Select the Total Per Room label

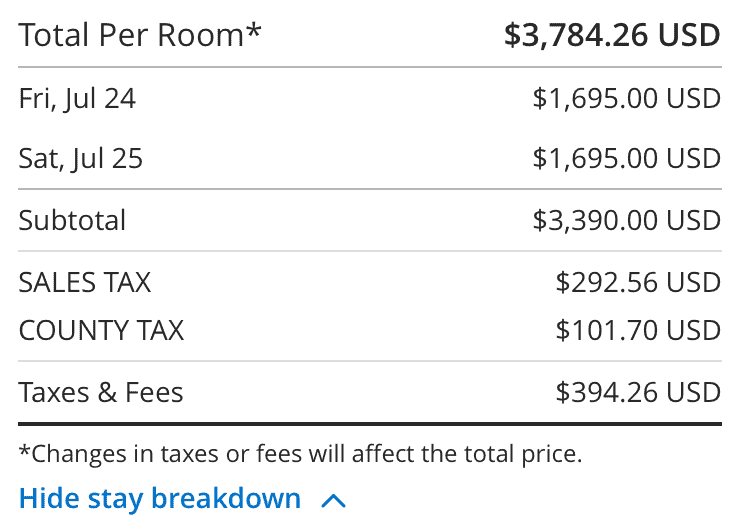(139, 35)
